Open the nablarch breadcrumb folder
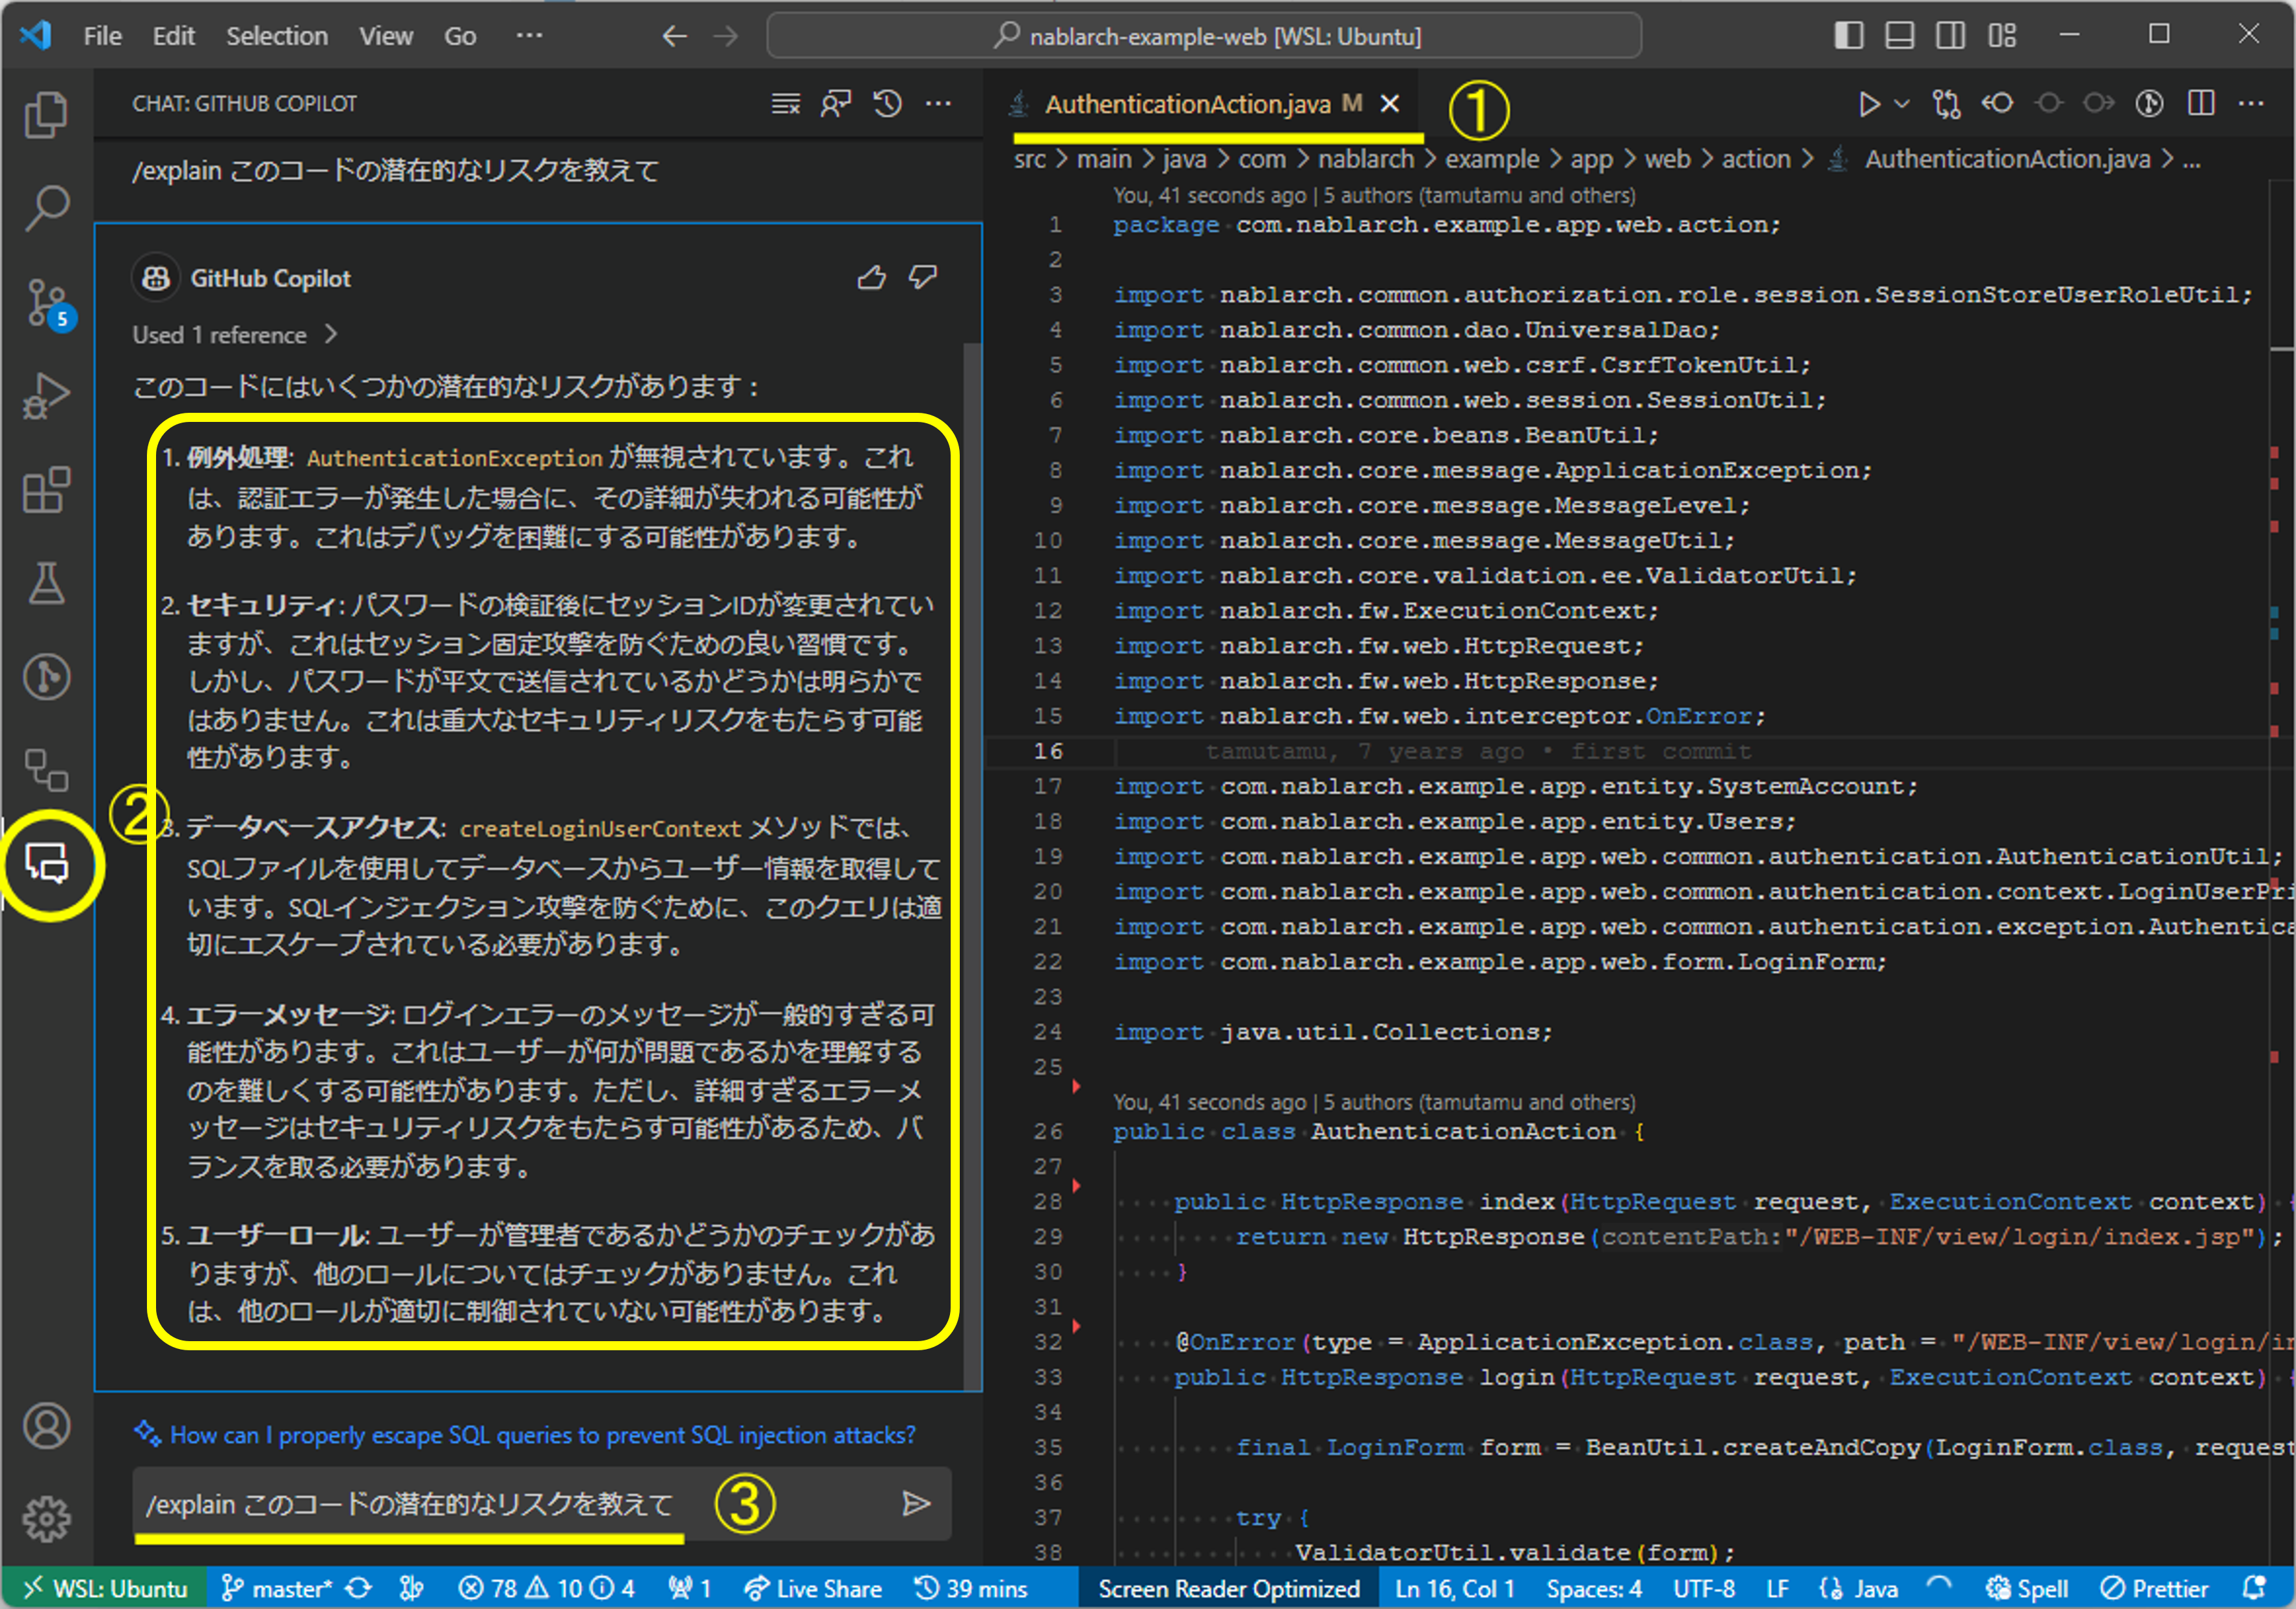Image resolution: width=2296 pixels, height=1609 pixels. (1365, 160)
